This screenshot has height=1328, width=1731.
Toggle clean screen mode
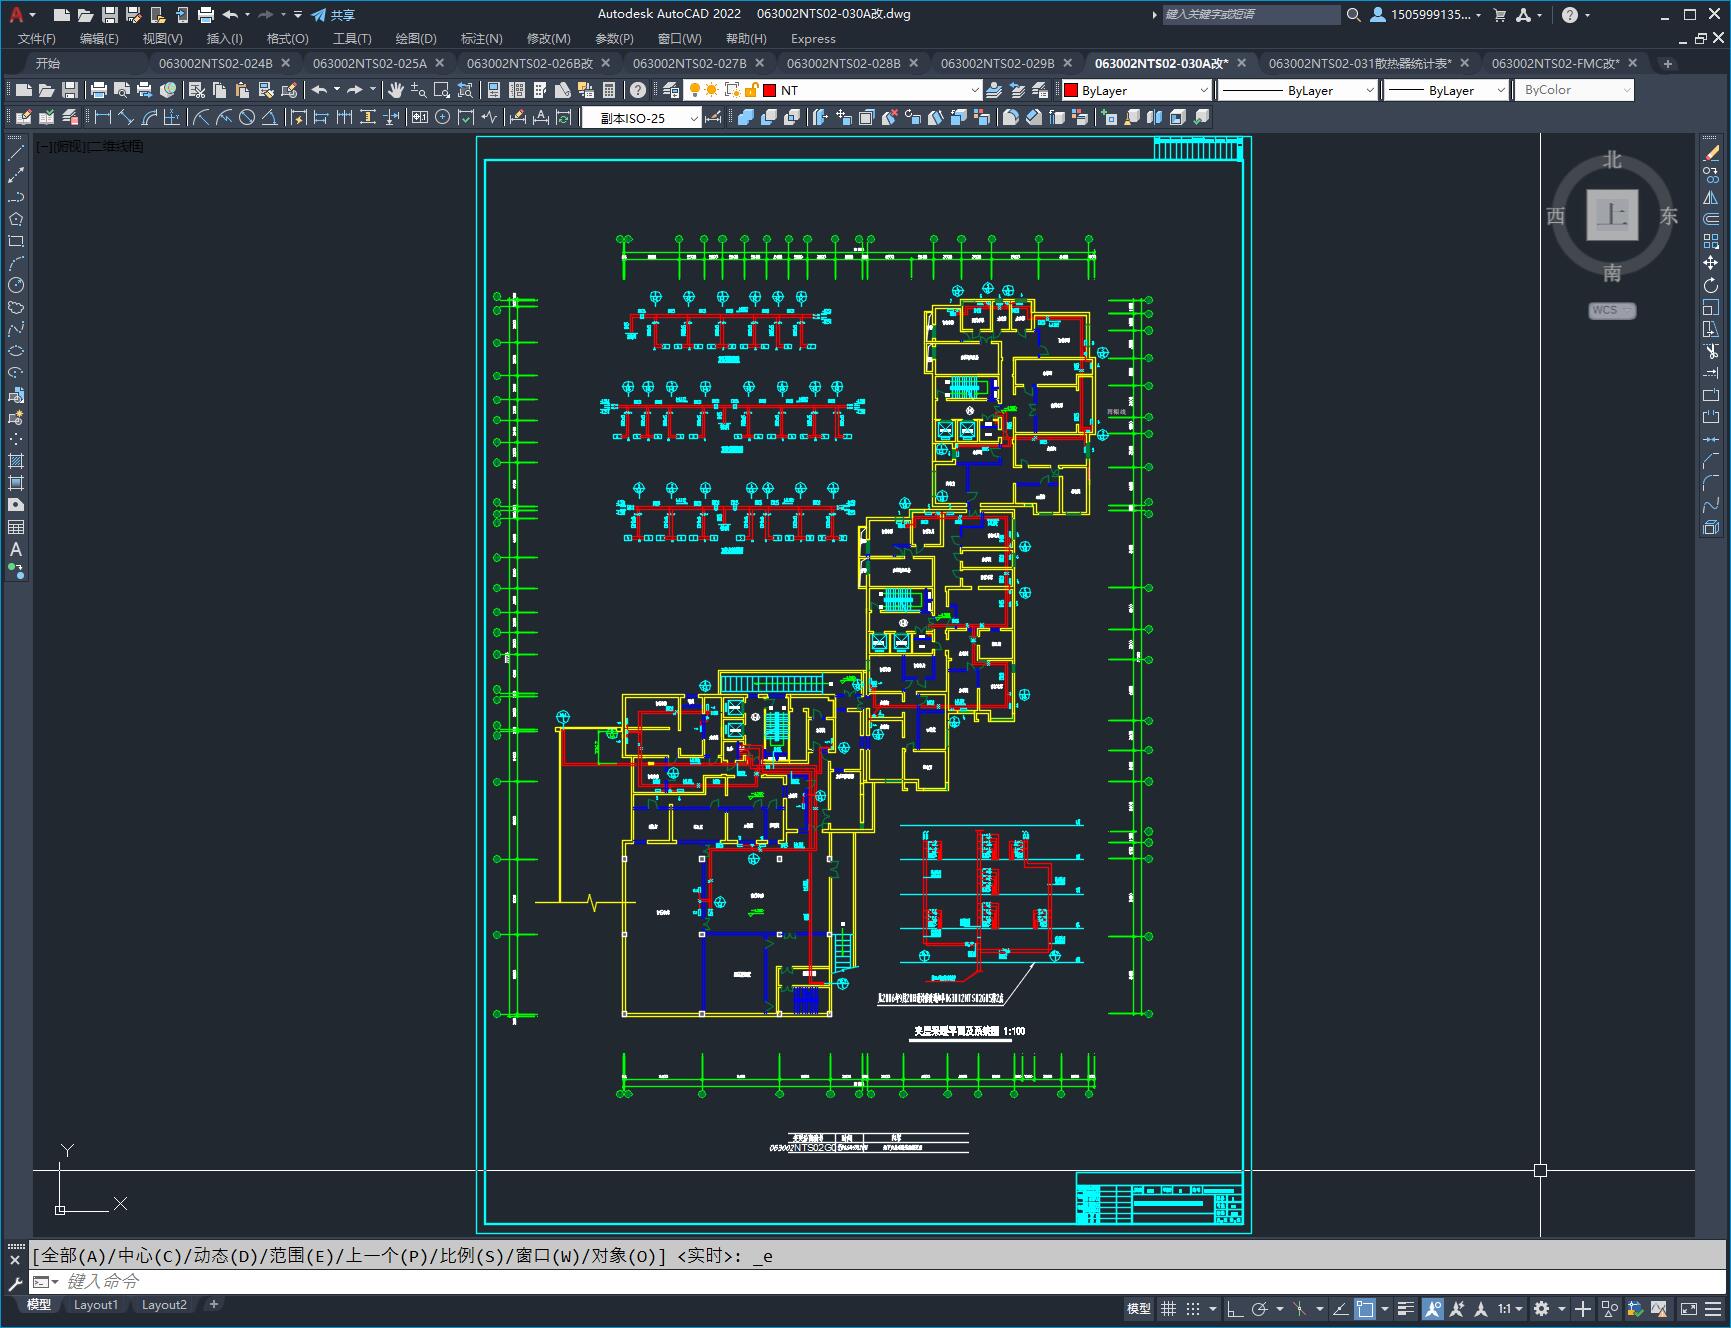1688,1308
